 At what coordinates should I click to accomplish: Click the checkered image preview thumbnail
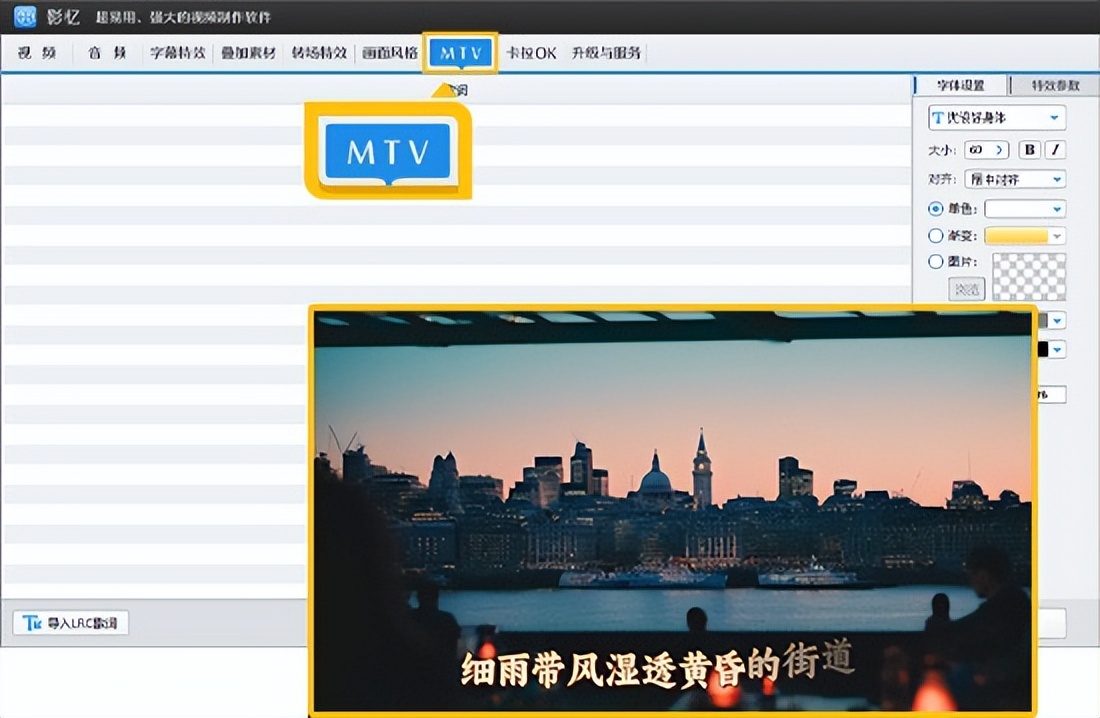pyautogui.click(x=1028, y=276)
